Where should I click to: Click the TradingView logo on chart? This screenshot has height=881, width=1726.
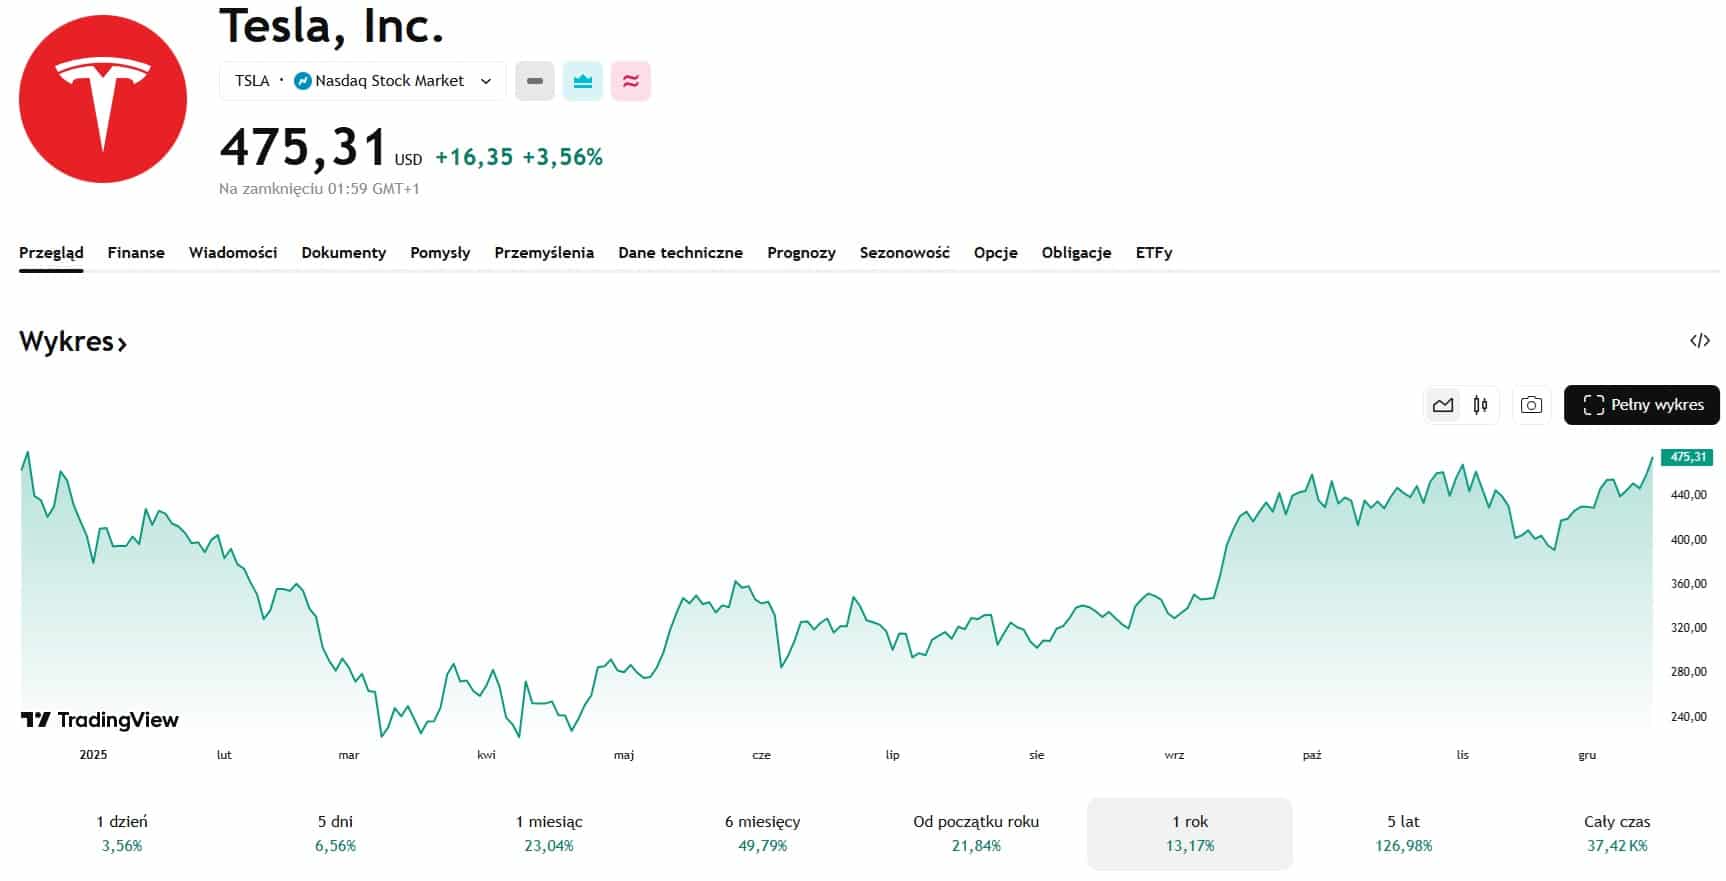[100, 720]
